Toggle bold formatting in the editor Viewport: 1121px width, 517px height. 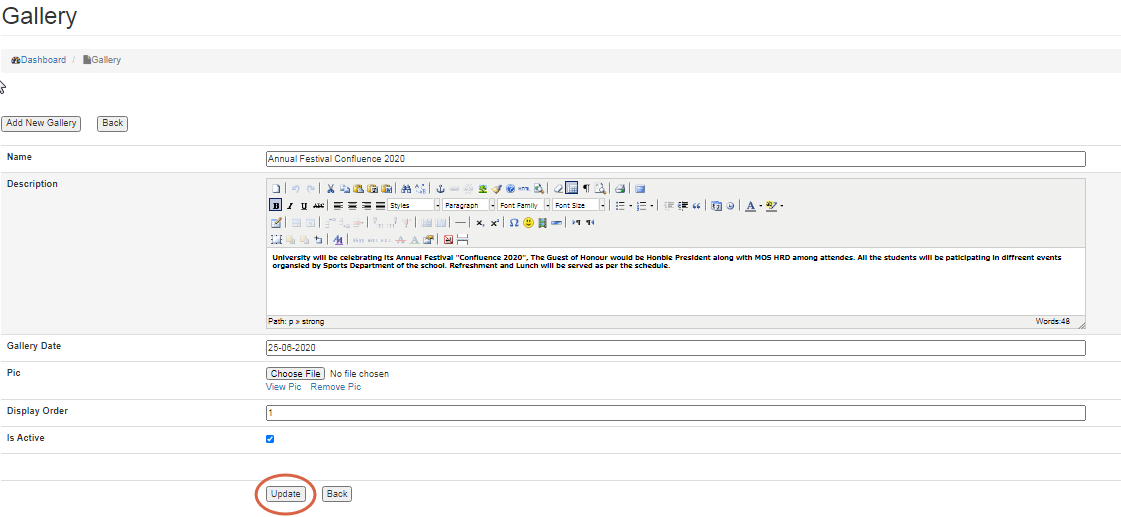coord(275,205)
